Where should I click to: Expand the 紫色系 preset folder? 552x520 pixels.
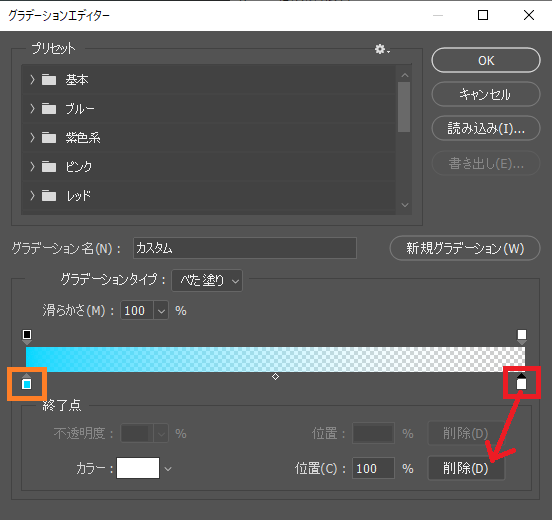pyautogui.click(x=32, y=138)
